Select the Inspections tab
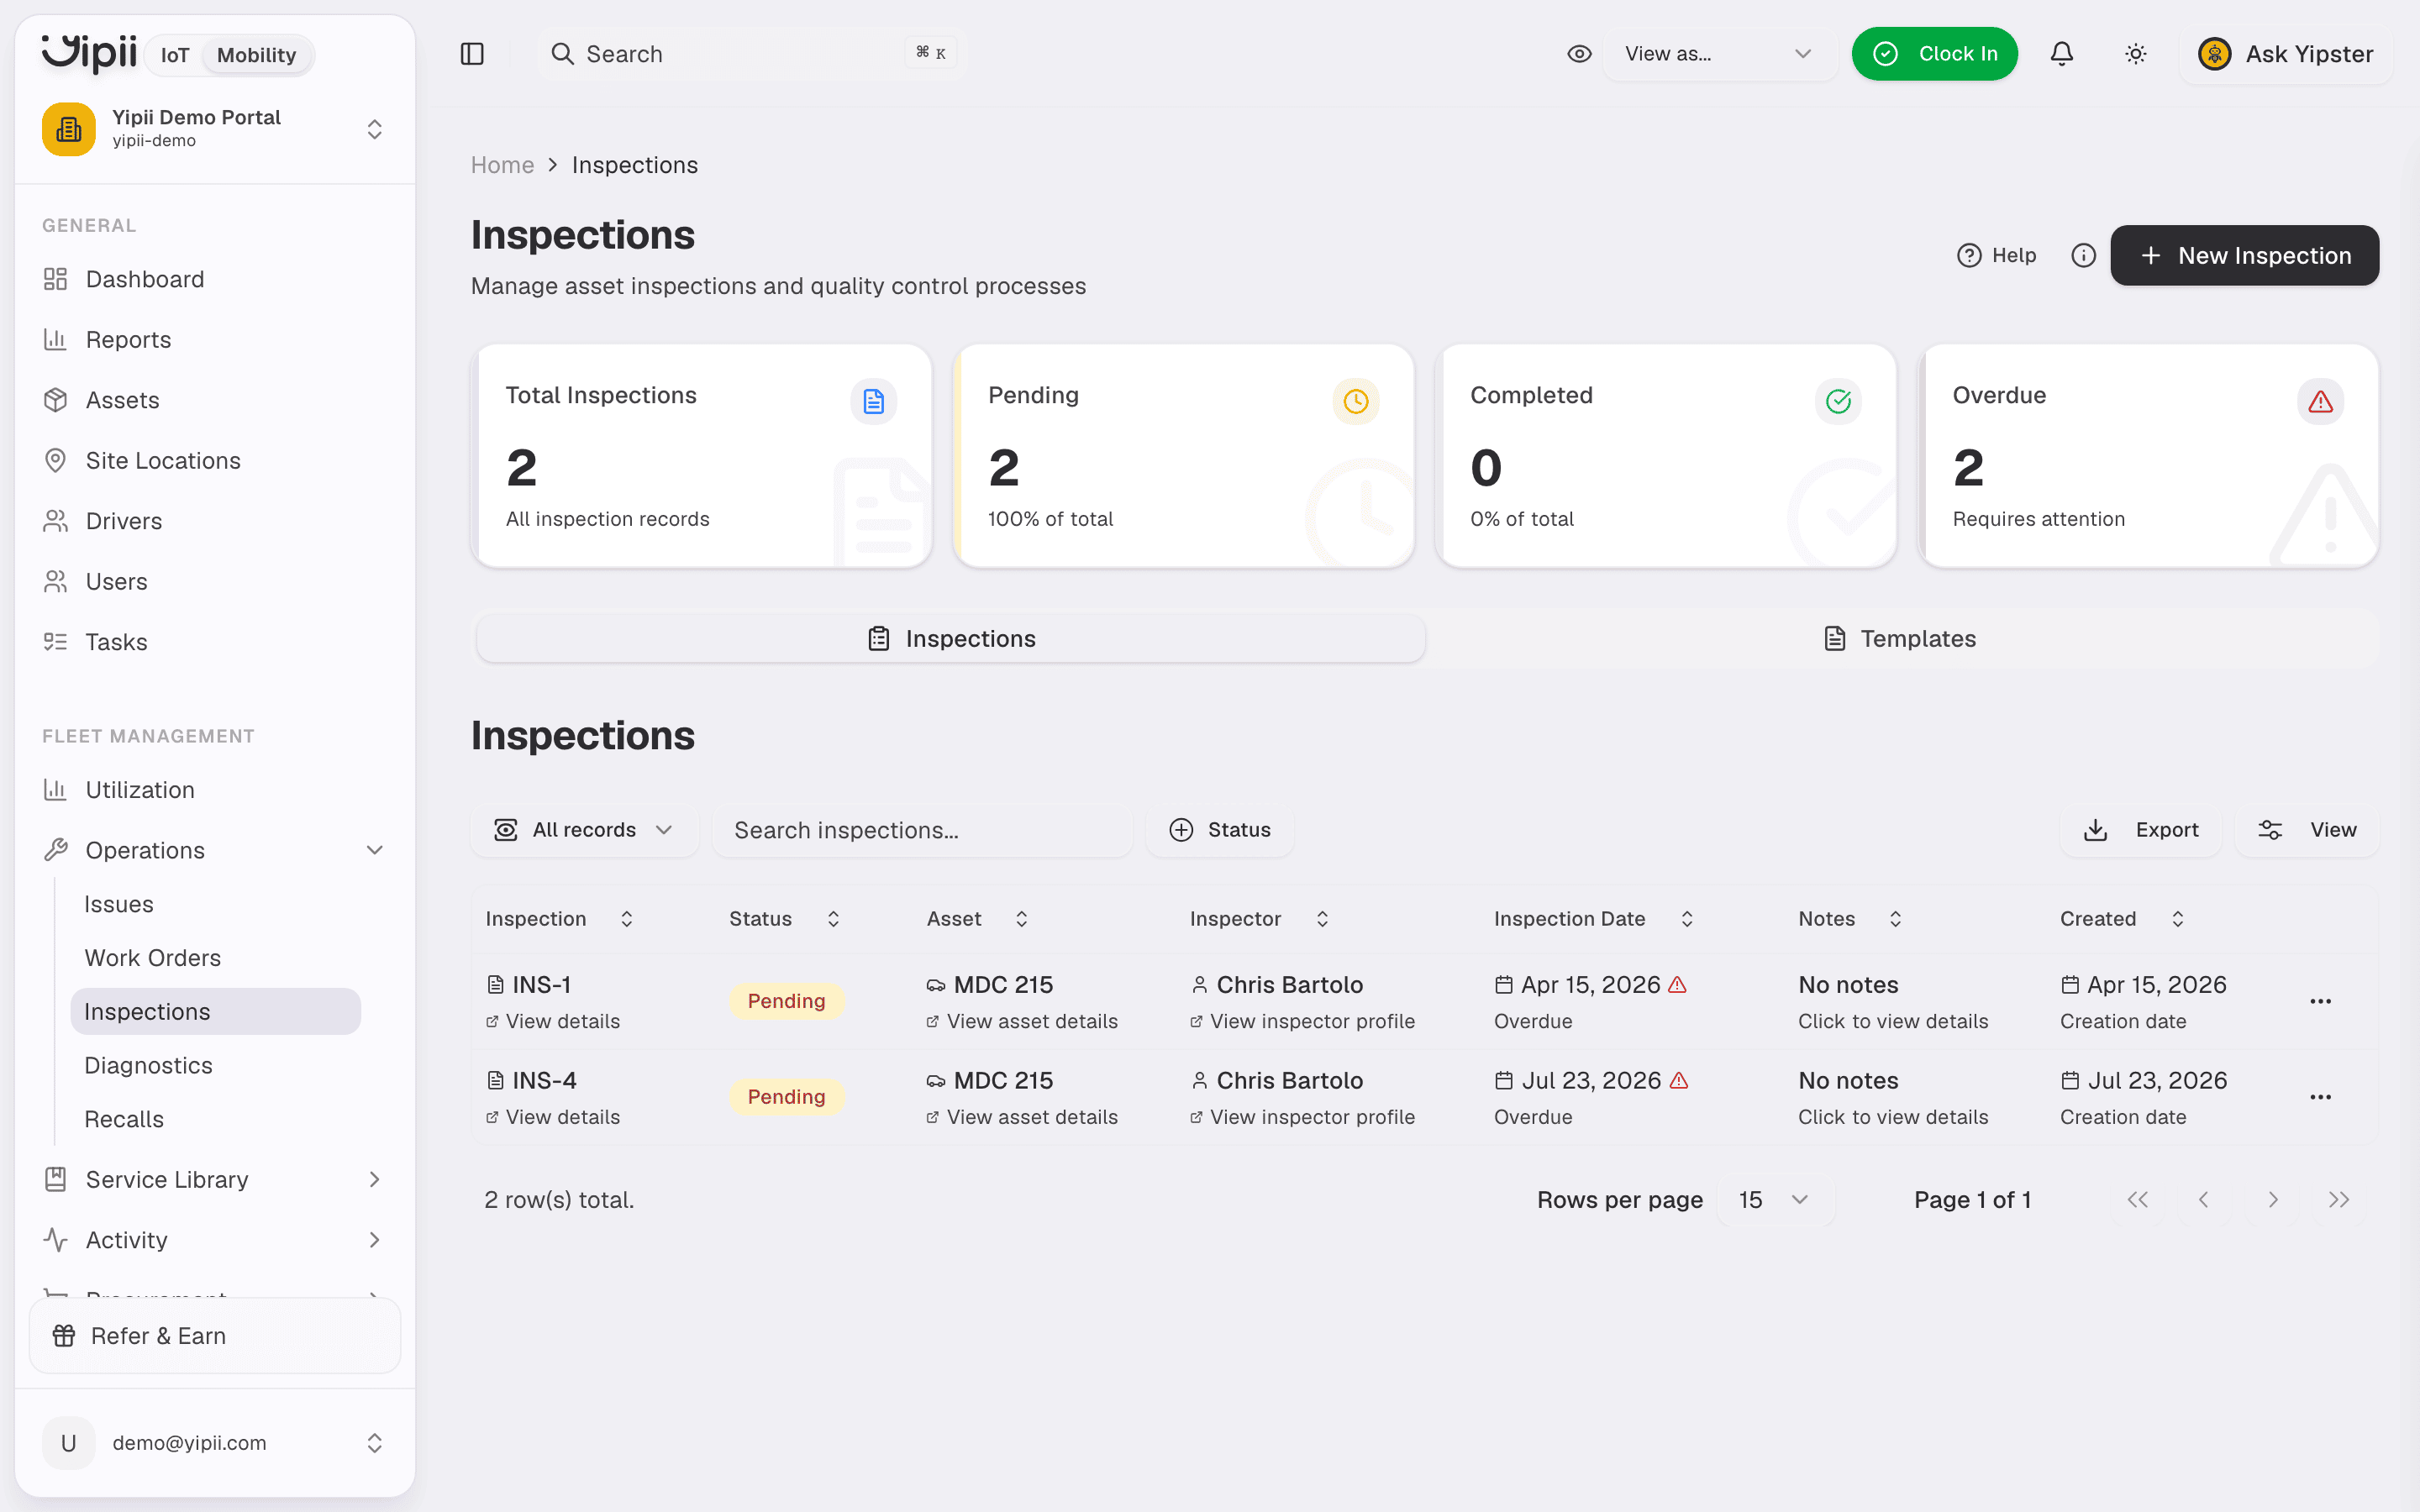The image size is (2420, 1512). [x=951, y=639]
